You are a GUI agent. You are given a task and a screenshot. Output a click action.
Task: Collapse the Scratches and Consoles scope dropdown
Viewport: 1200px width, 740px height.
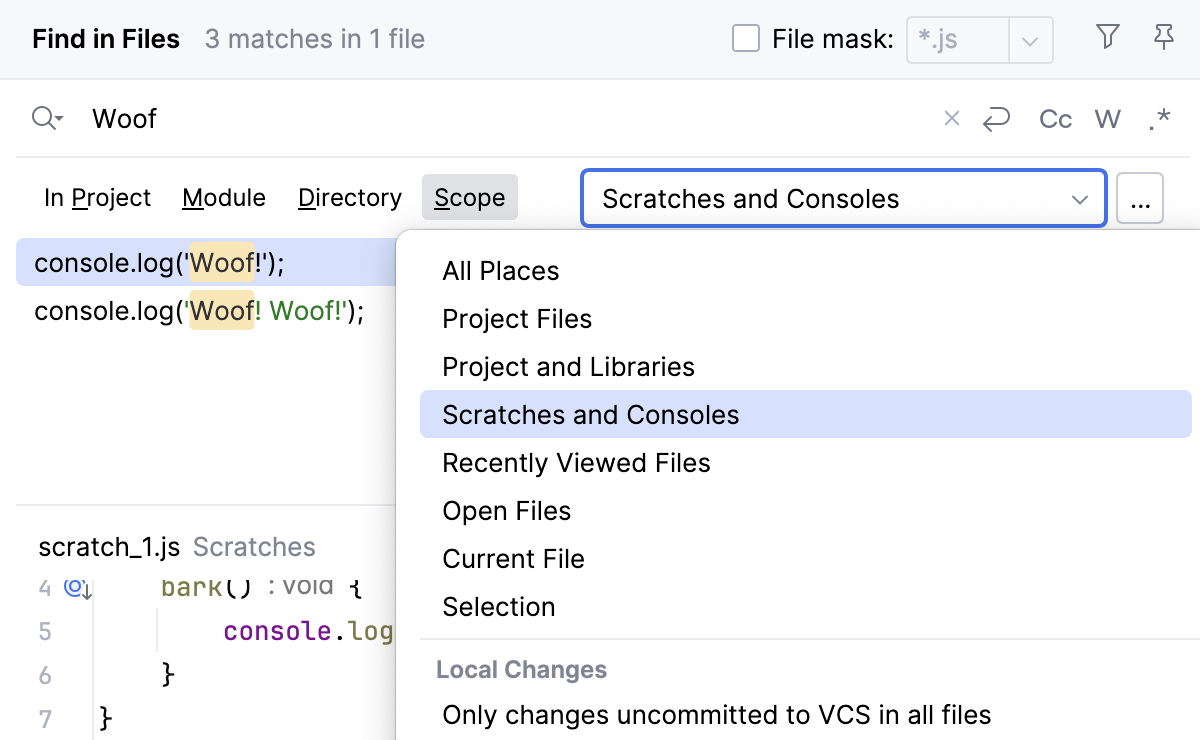point(1079,199)
